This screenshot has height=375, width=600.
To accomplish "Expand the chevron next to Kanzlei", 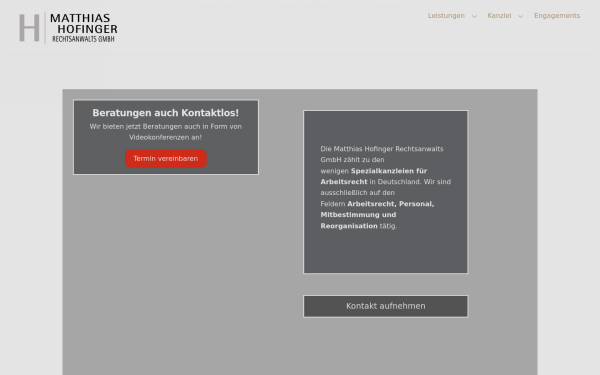I will click(520, 16).
